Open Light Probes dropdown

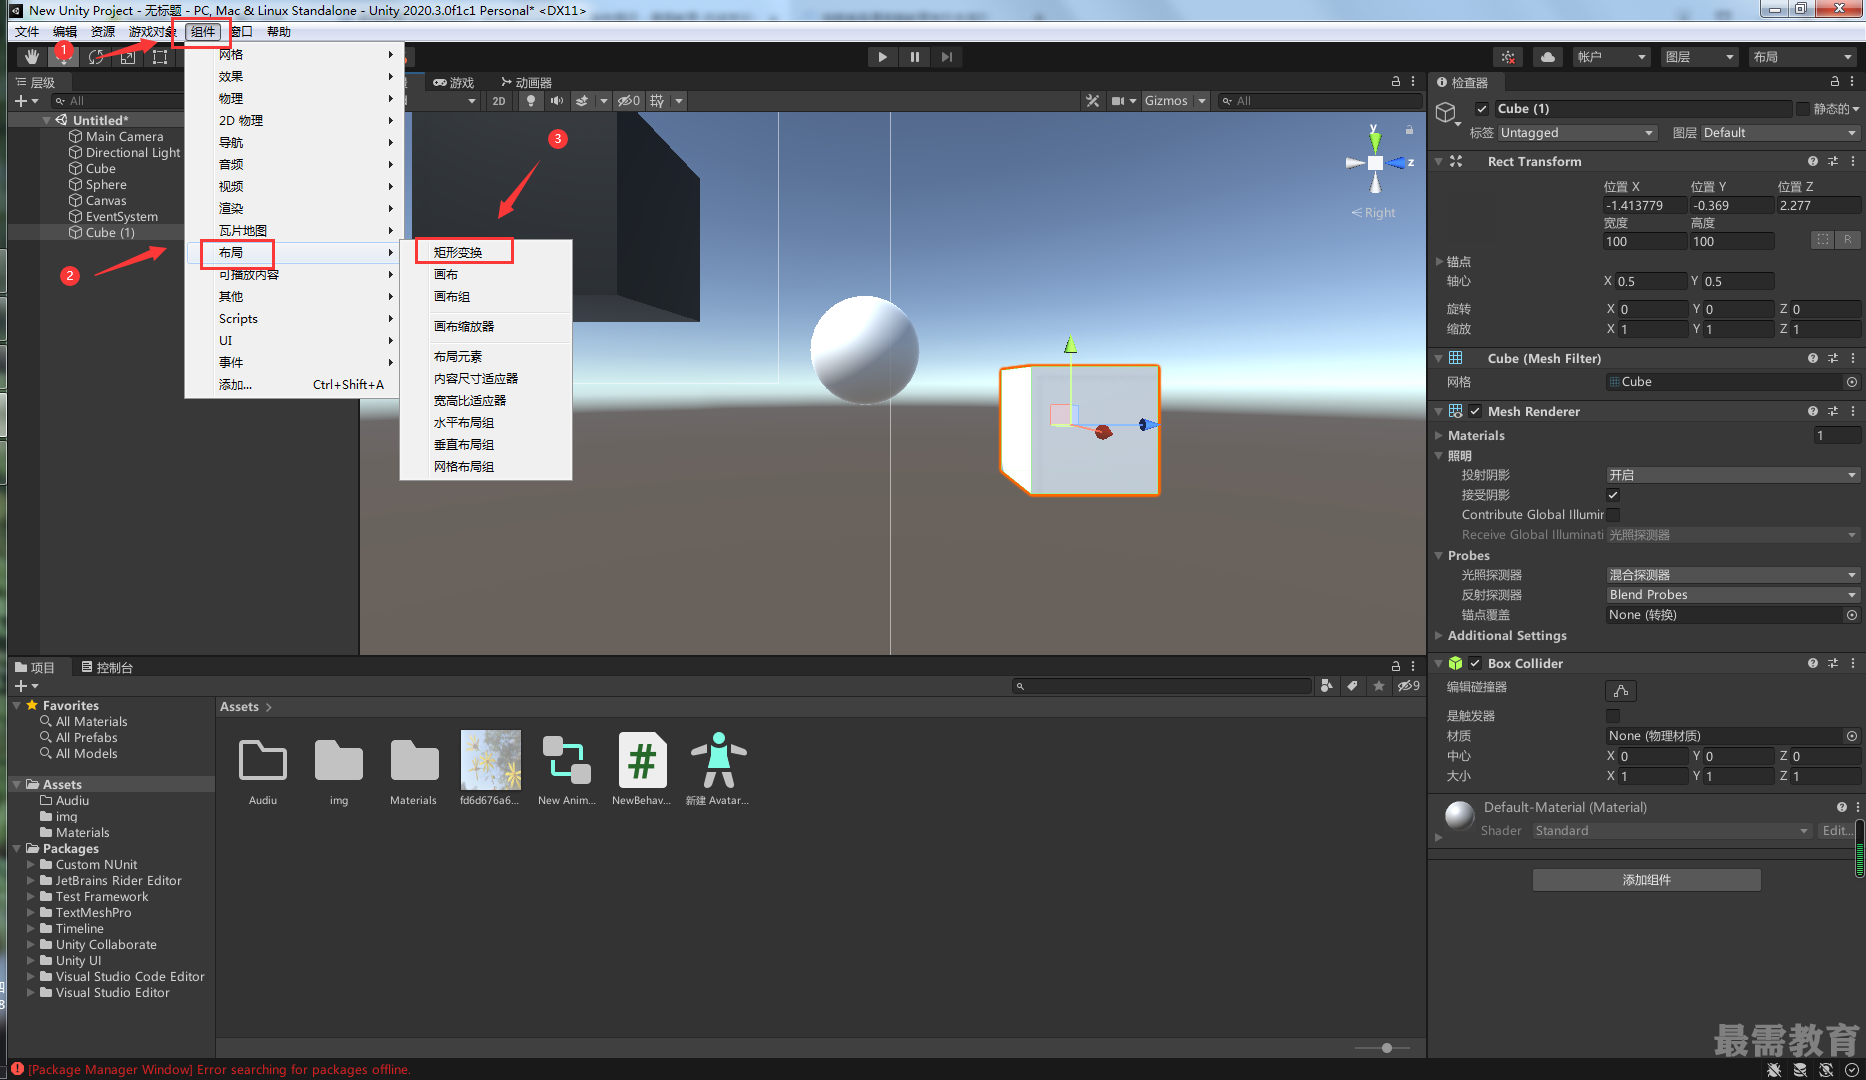click(x=1733, y=575)
